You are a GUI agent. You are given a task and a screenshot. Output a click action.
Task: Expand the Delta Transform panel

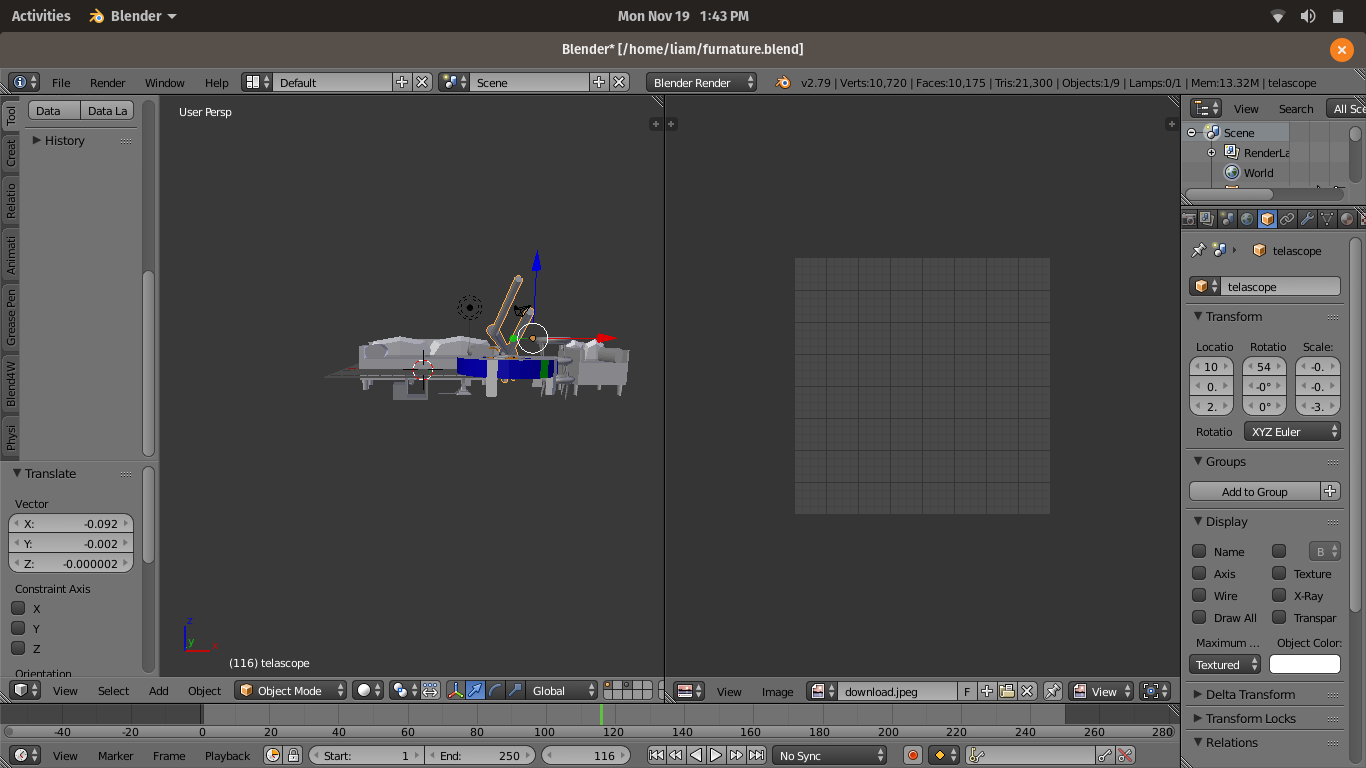tap(1250, 694)
